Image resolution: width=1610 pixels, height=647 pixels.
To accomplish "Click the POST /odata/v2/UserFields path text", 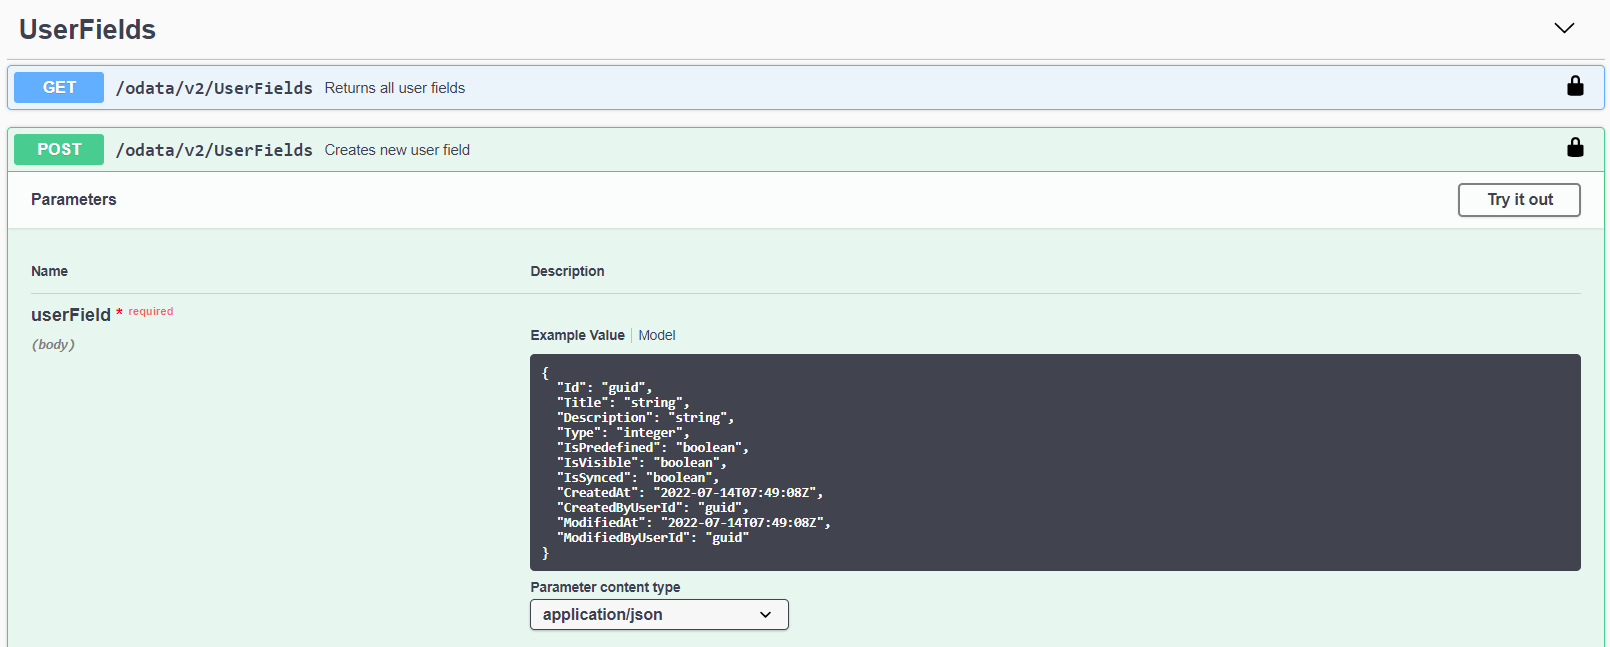I will click(214, 150).
